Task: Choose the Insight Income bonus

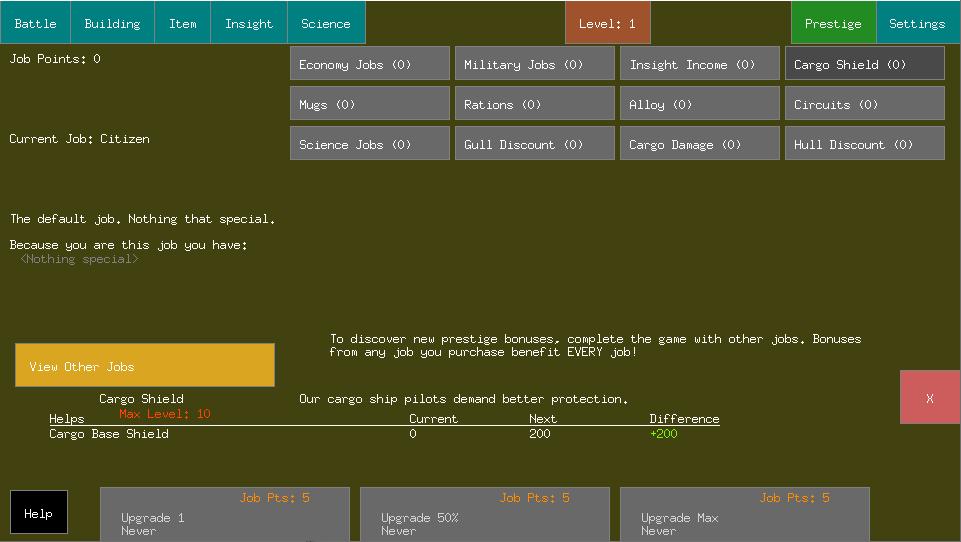Action: click(x=700, y=63)
